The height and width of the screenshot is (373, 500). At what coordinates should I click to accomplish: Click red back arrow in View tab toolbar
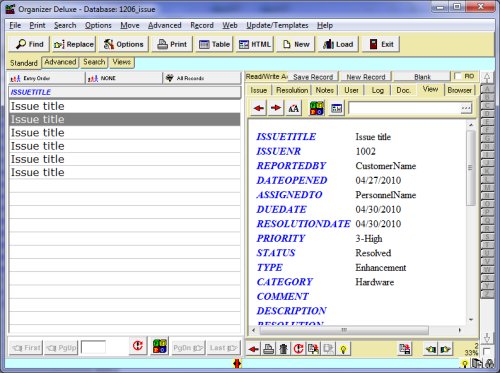point(259,108)
